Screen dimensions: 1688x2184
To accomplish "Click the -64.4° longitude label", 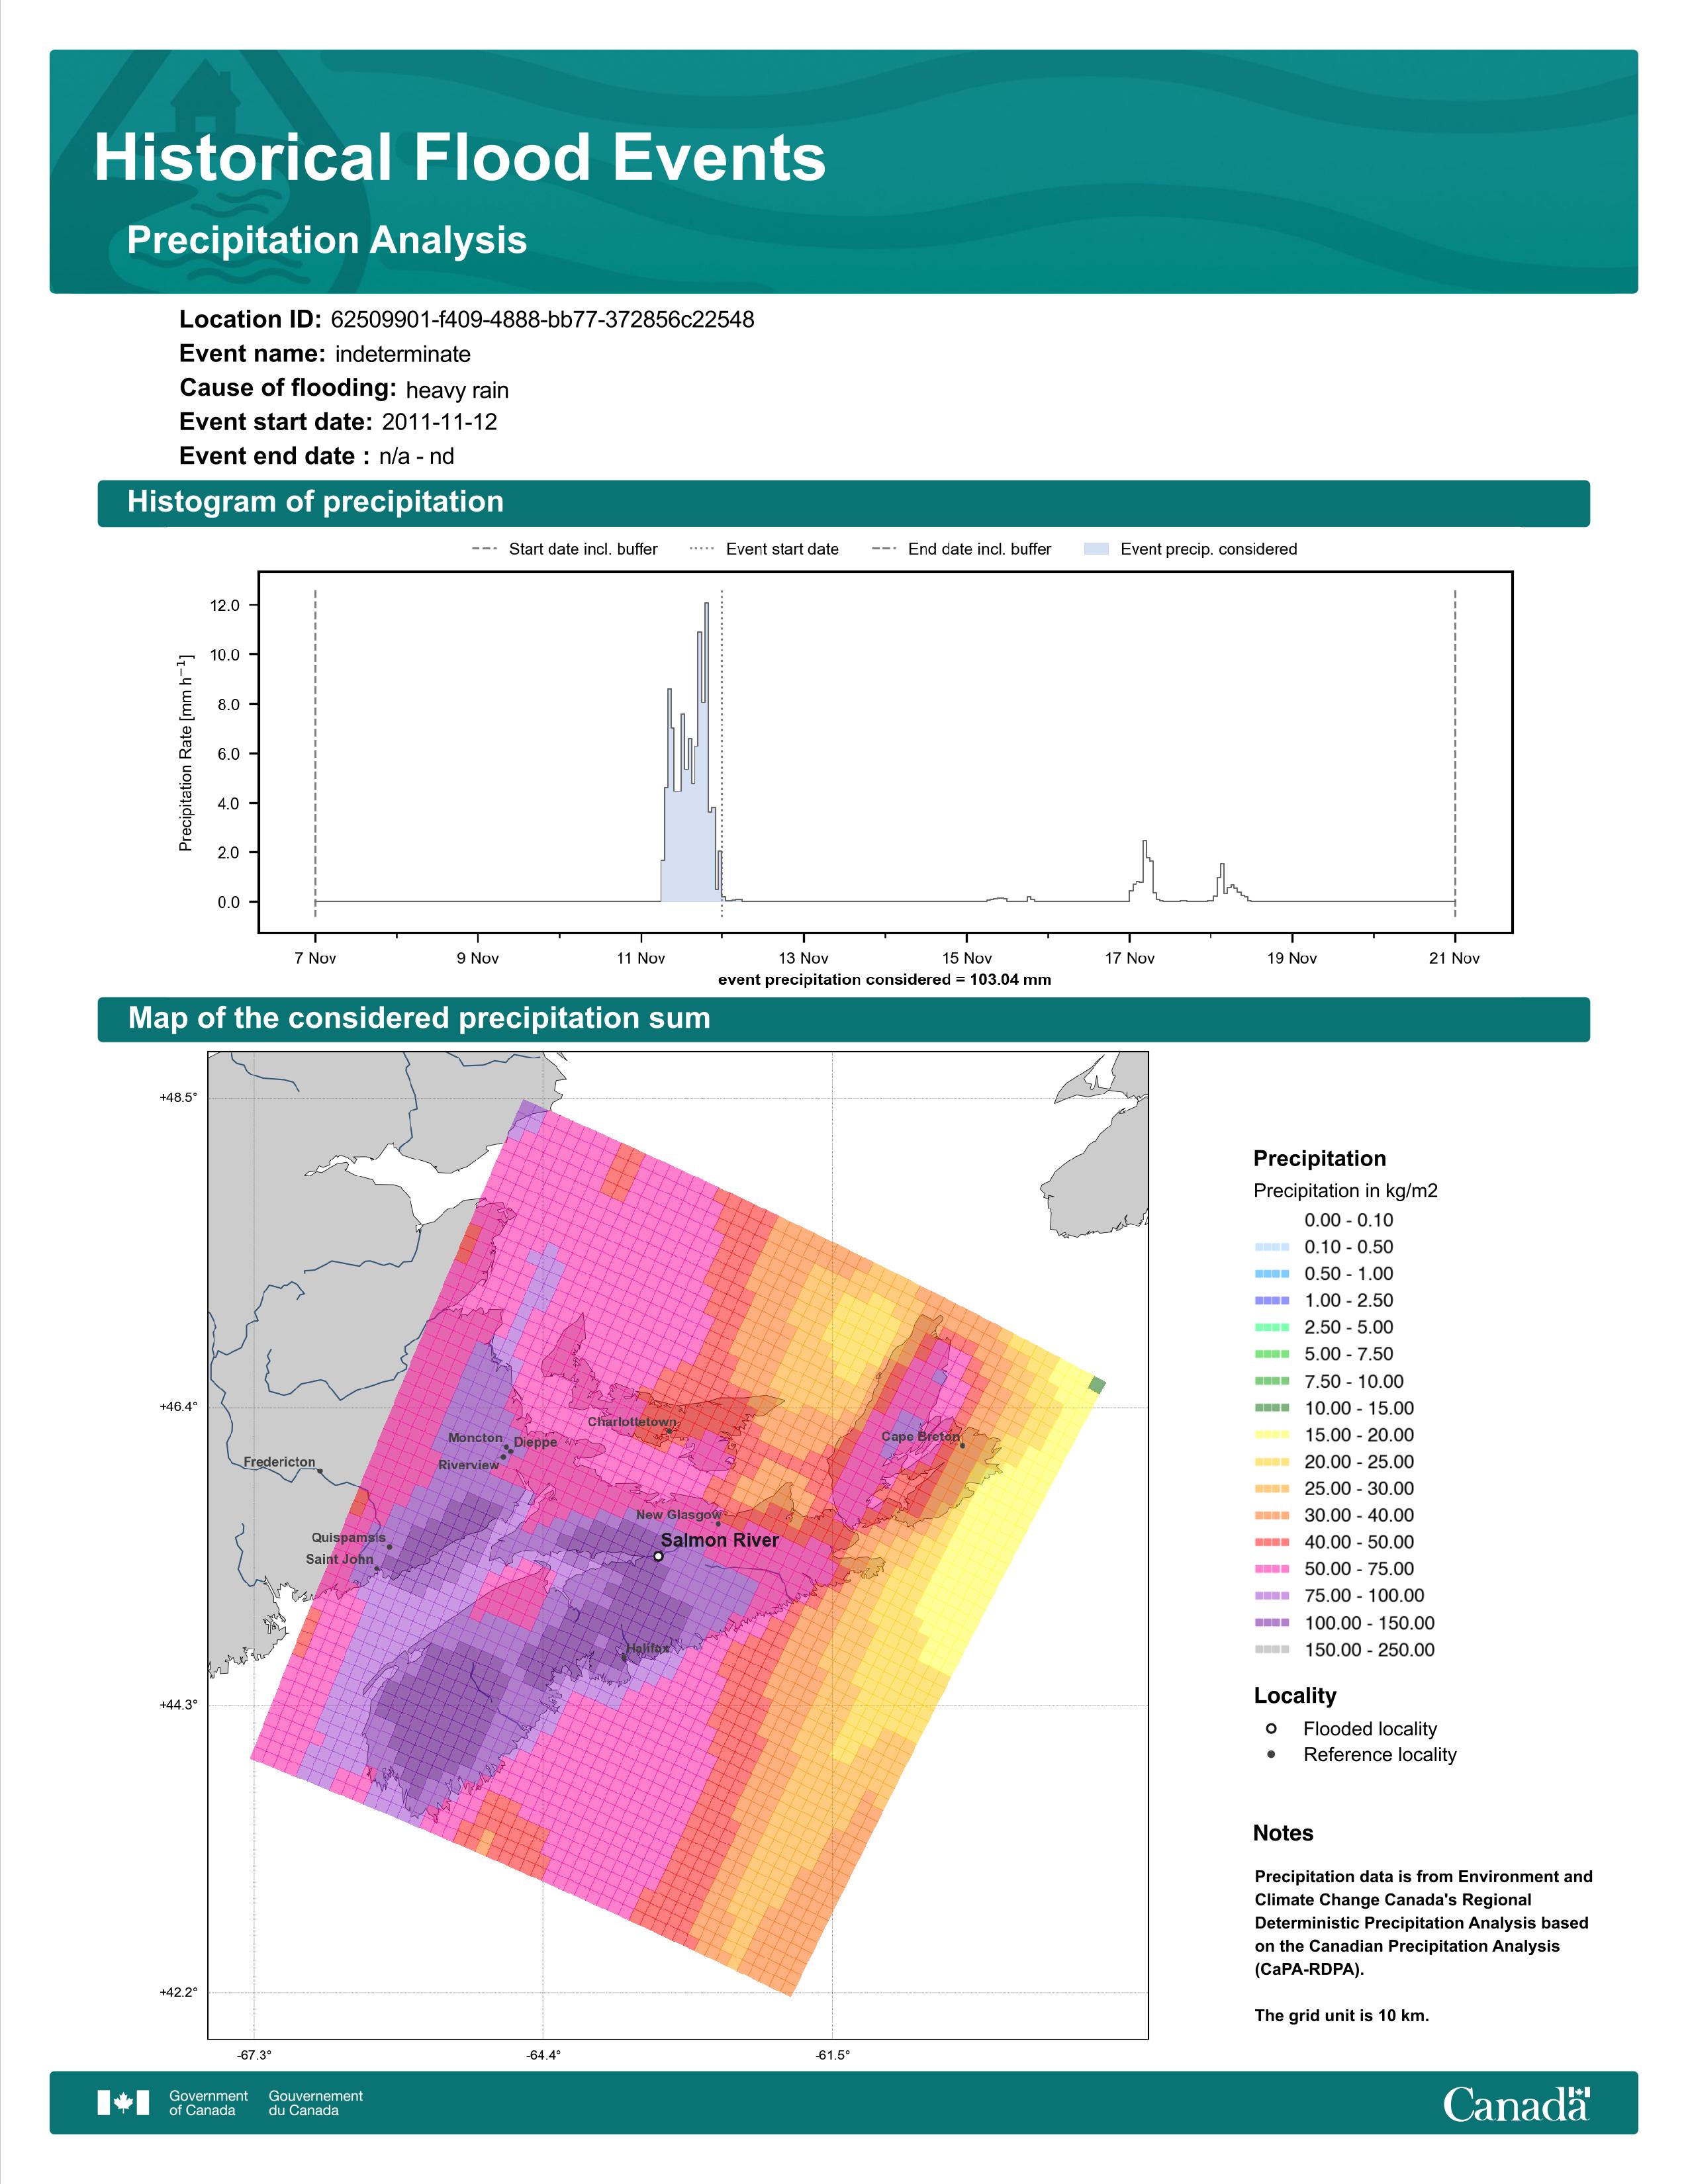I will 543,2056.
